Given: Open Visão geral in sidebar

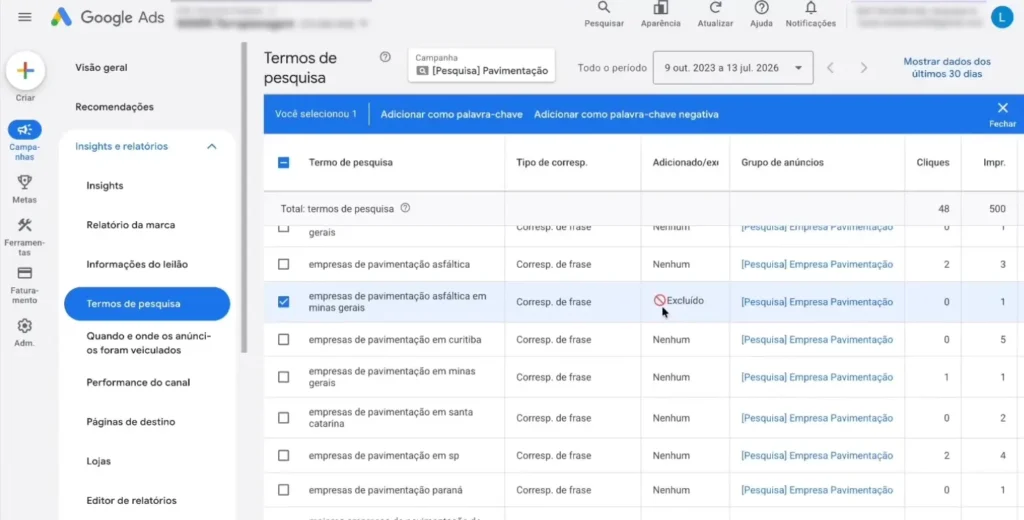Looking at the screenshot, I should pyautogui.click(x=101, y=67).
